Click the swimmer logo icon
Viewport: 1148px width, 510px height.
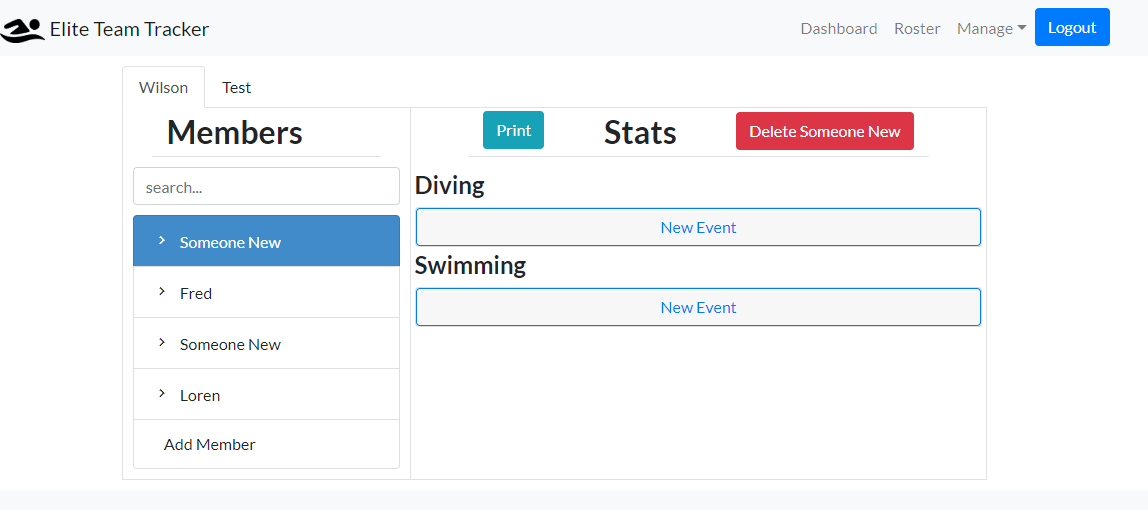point(23,30)
